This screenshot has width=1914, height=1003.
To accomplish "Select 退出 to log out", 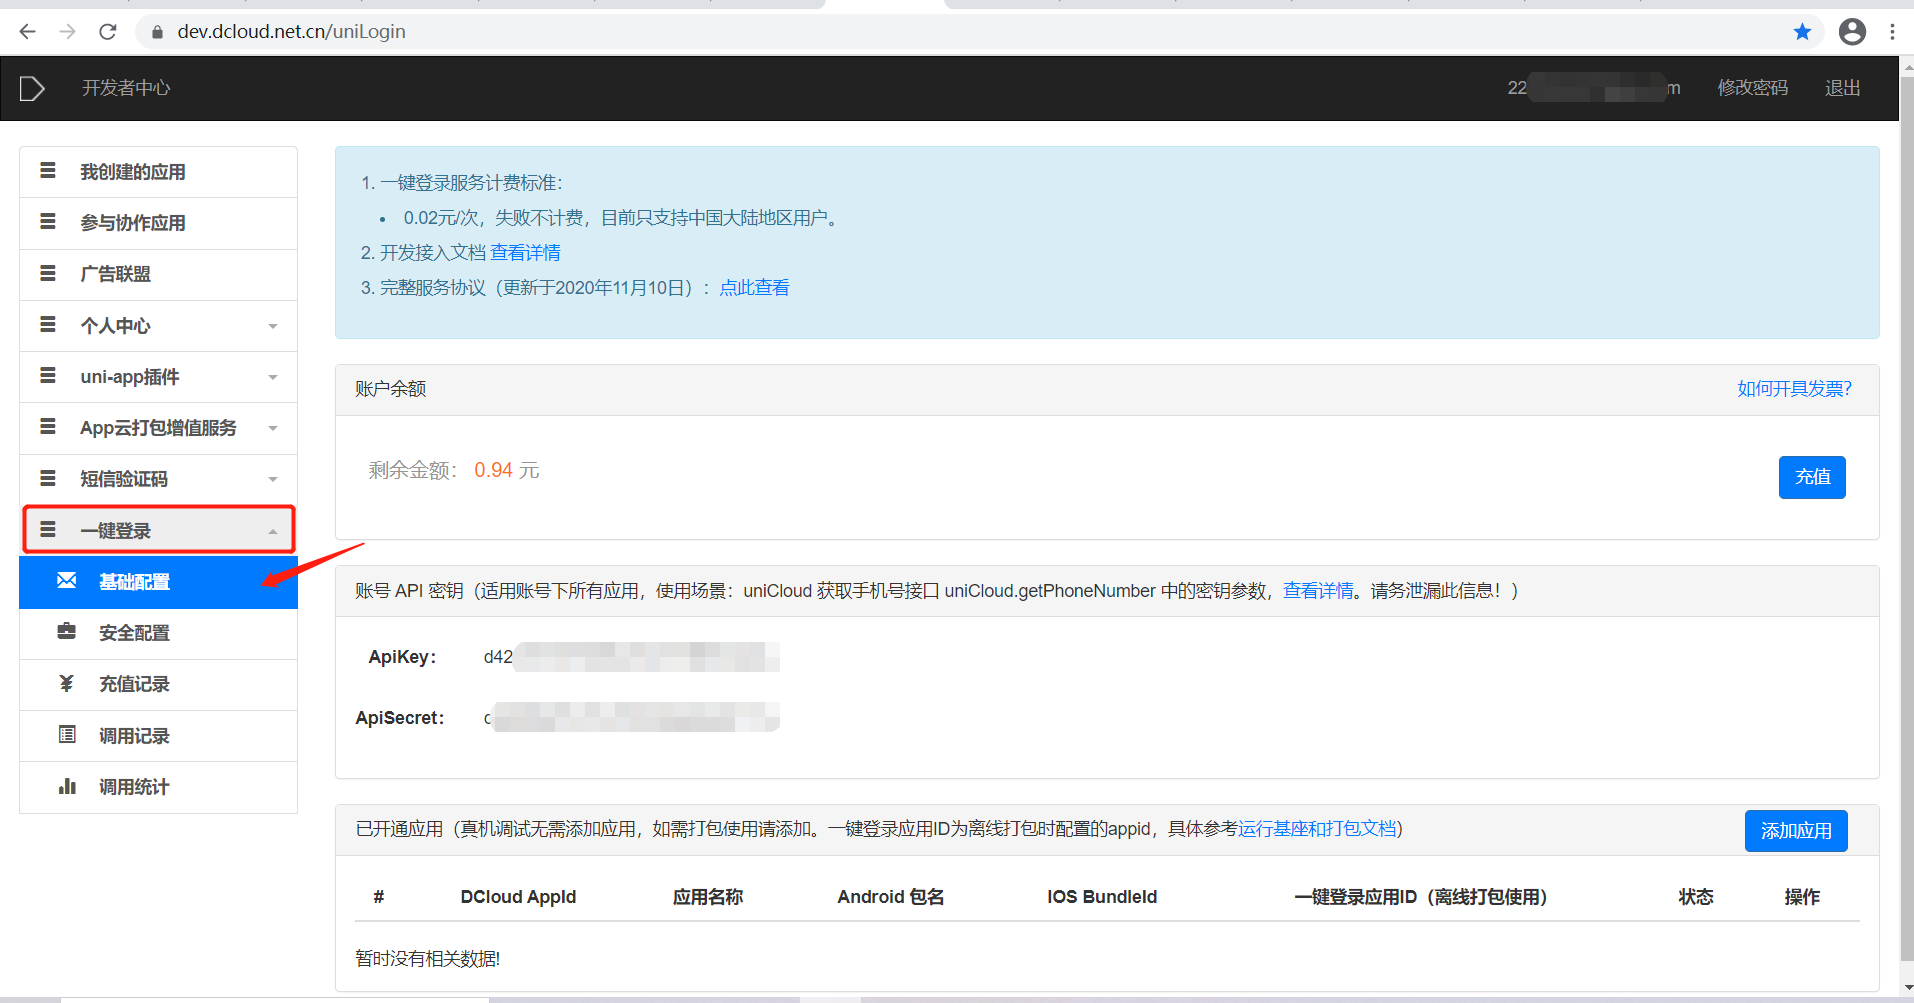I will tap(1843, 88).
